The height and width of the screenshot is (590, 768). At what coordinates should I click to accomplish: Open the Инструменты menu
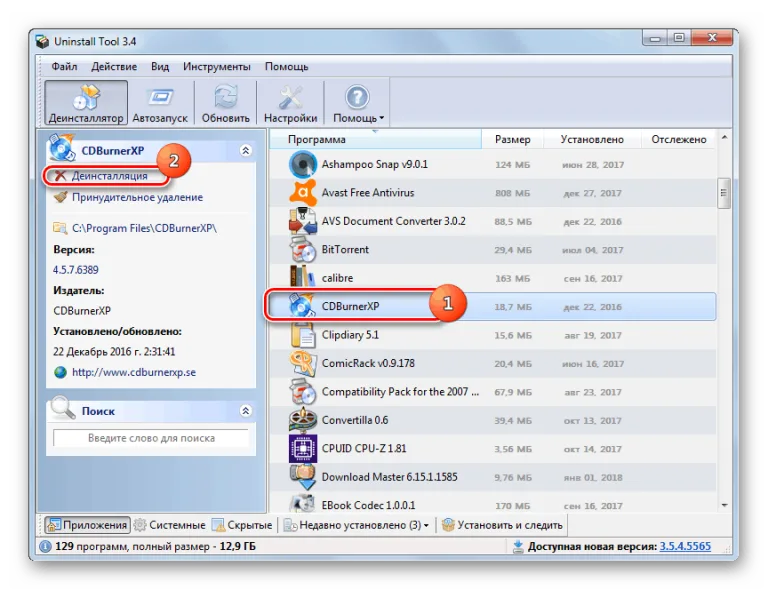tap(216, 67)
